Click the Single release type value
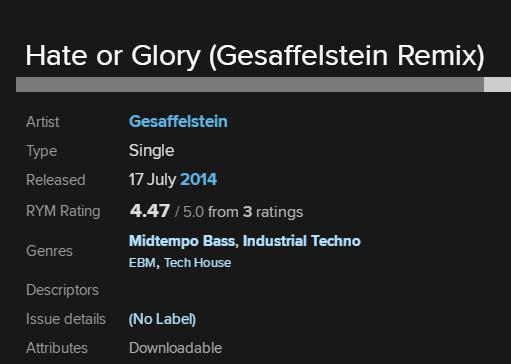Image resolution: width=511 pixels, height=364 pixels. 151,150
